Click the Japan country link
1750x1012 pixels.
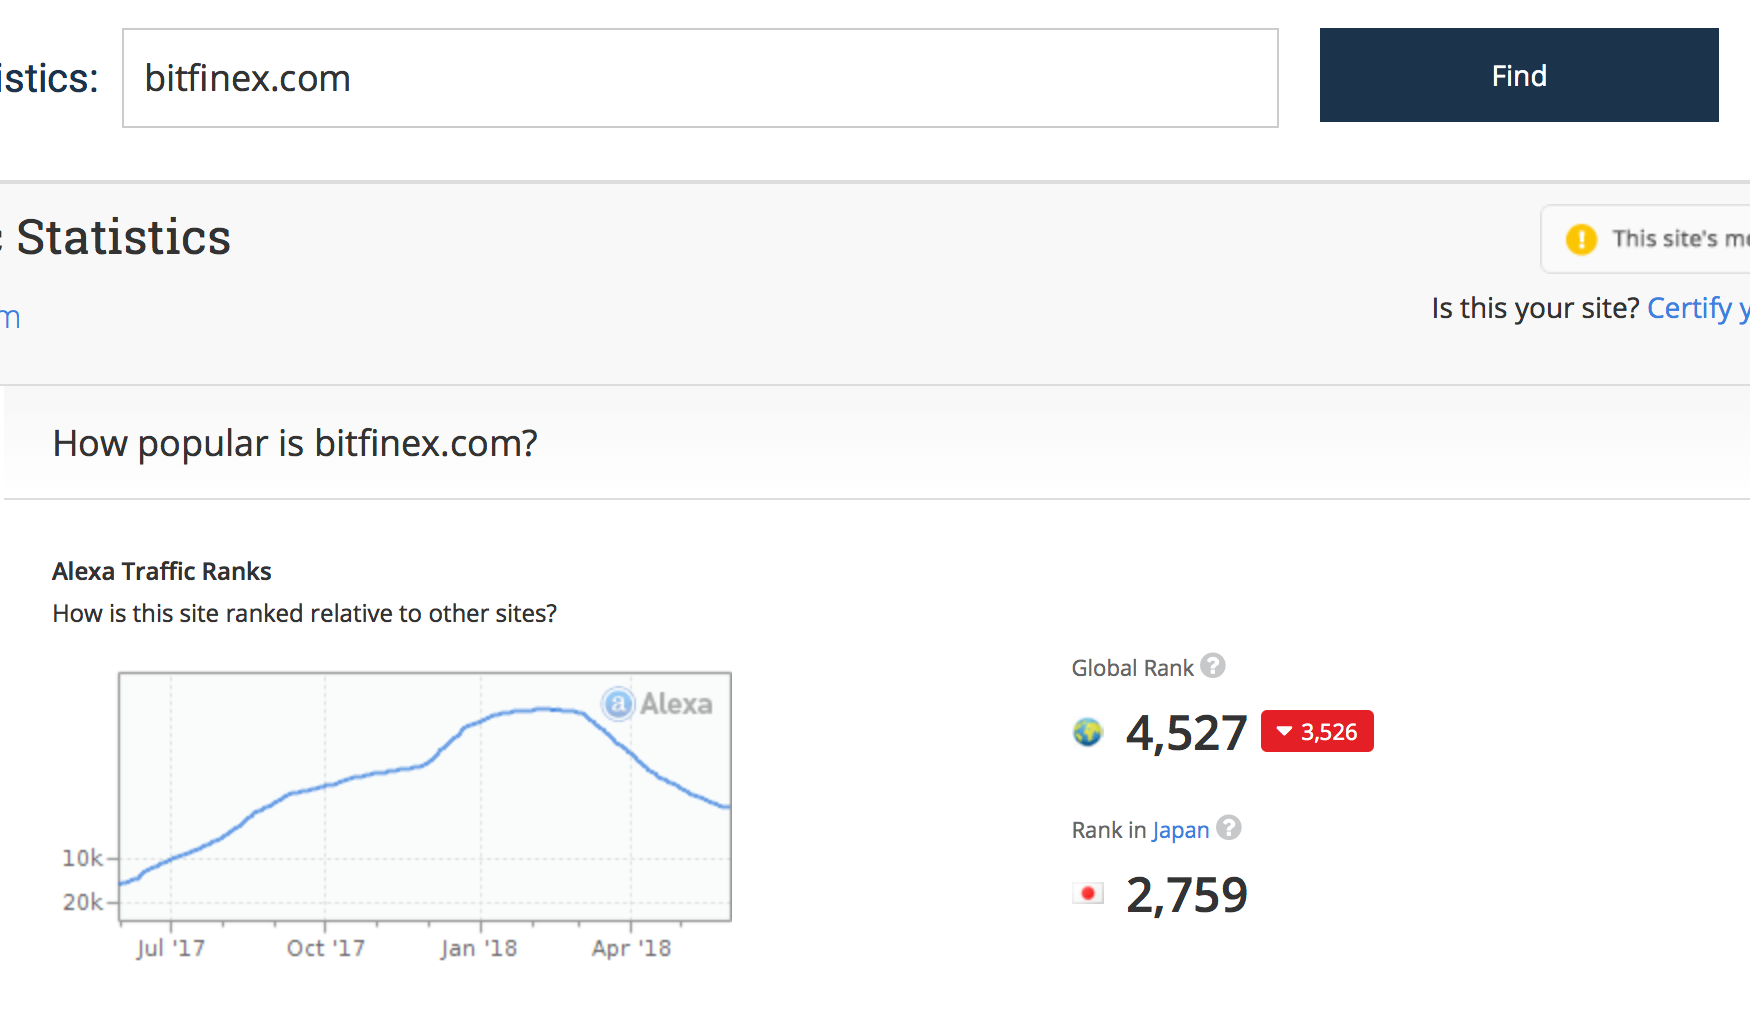click(x=1180, y=830)
